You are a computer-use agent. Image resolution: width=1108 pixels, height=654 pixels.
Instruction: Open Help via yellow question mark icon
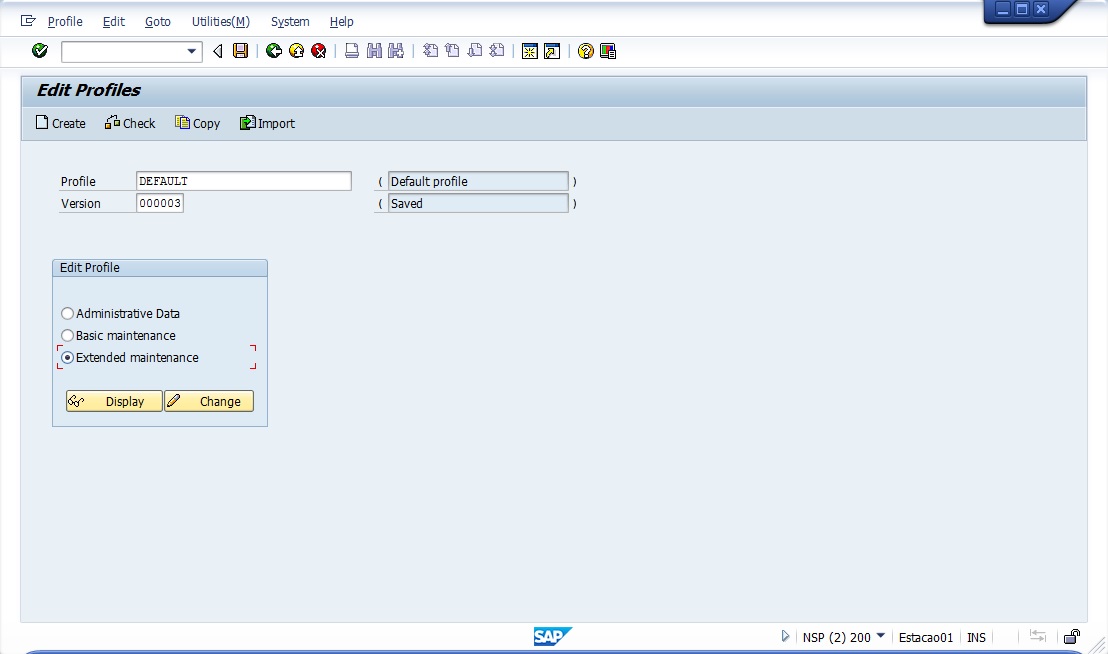[586, 51]
